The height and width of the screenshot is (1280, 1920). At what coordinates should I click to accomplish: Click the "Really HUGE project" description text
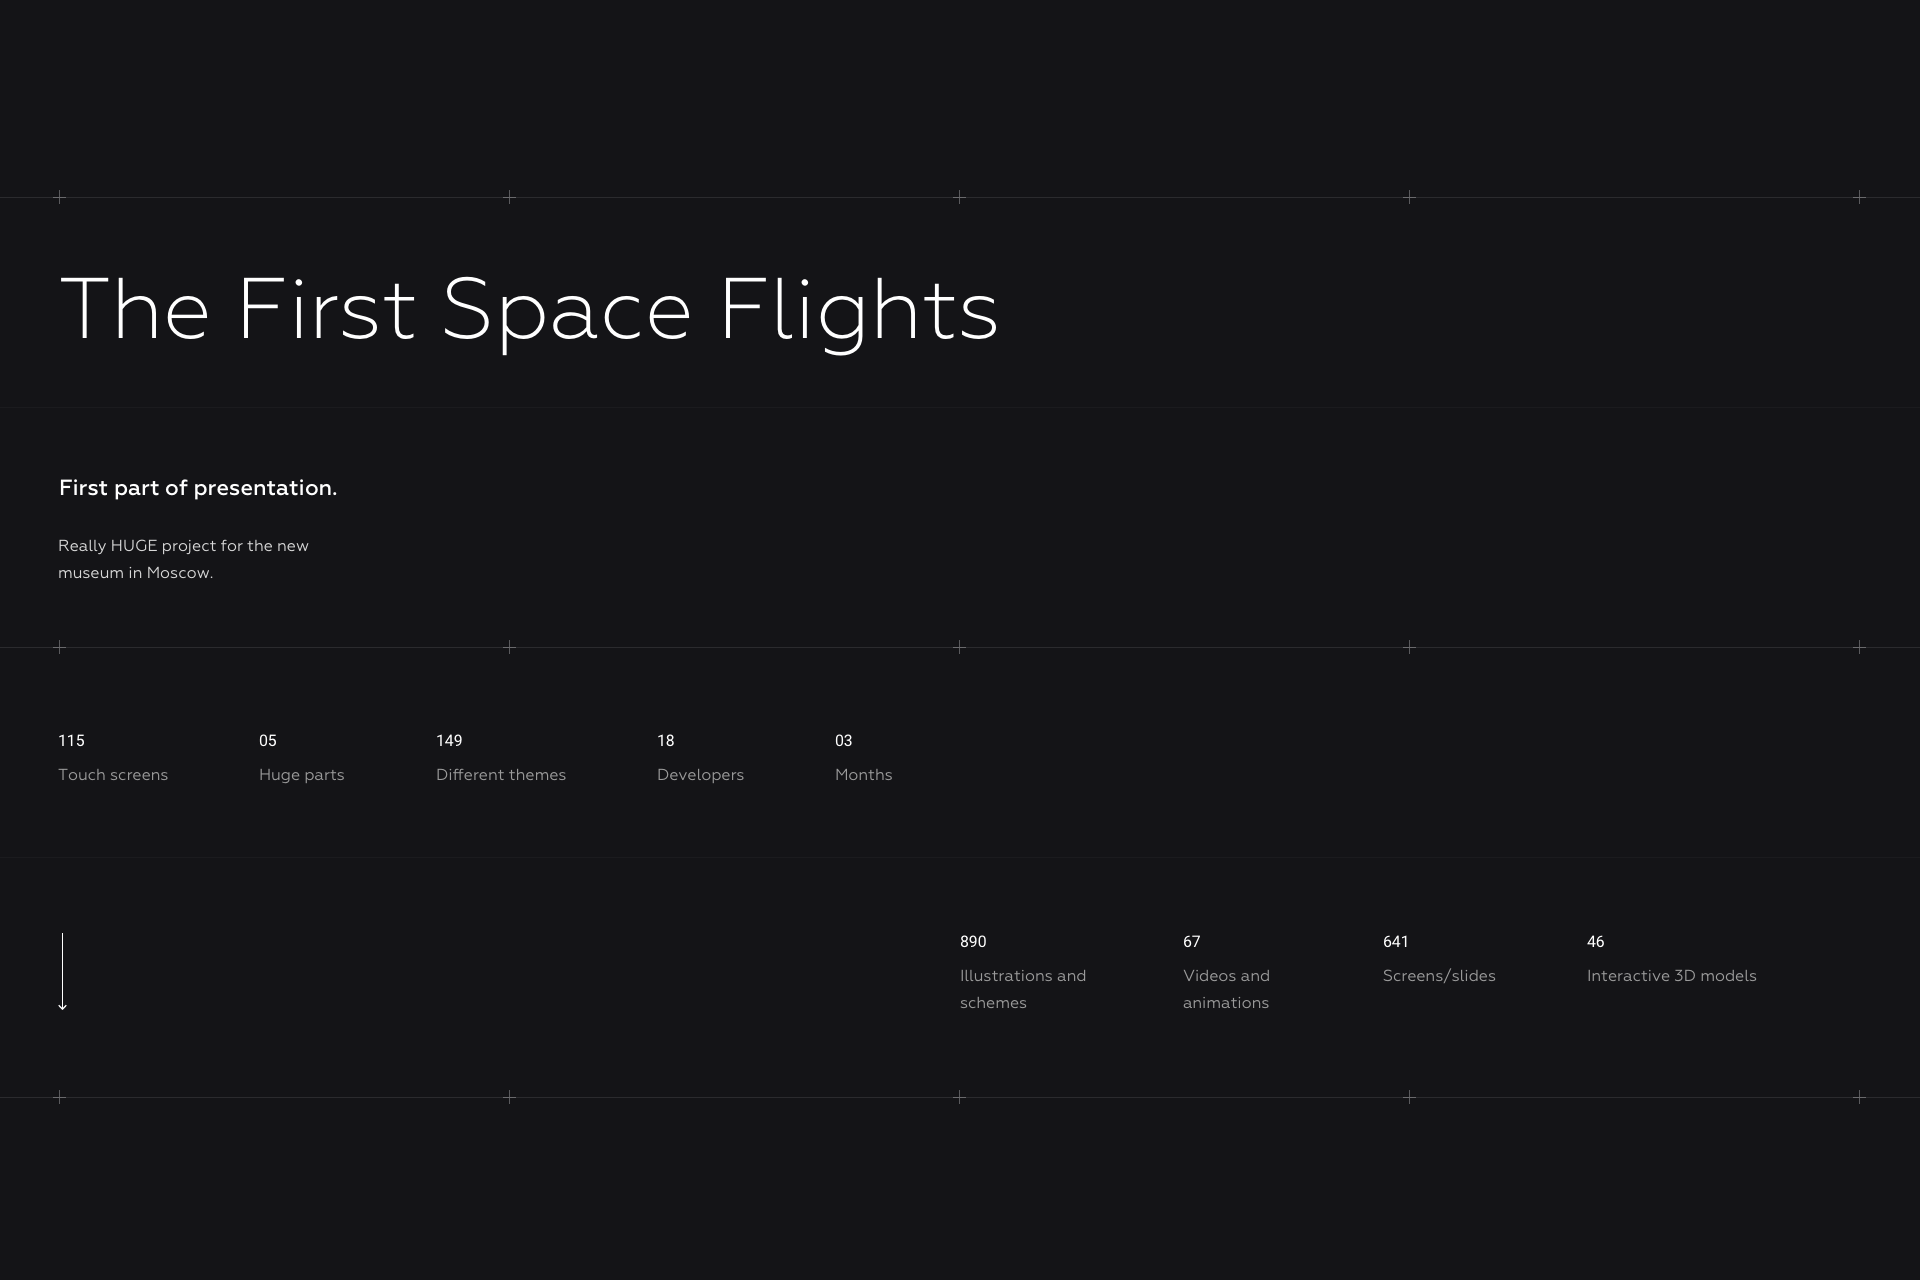(x=183, y=559)
